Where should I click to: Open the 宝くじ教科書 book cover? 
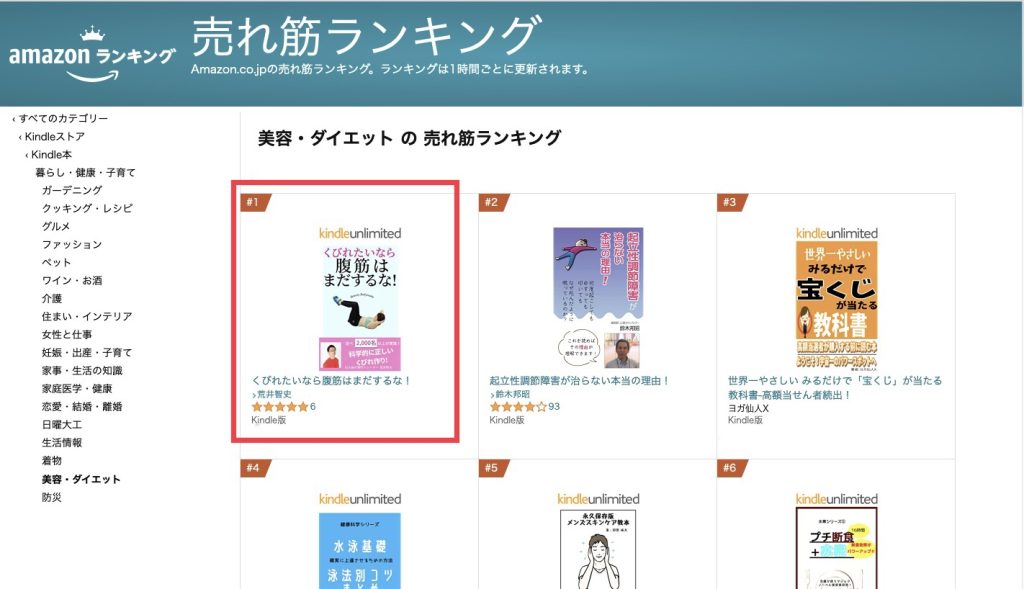[x=836, y=305]
